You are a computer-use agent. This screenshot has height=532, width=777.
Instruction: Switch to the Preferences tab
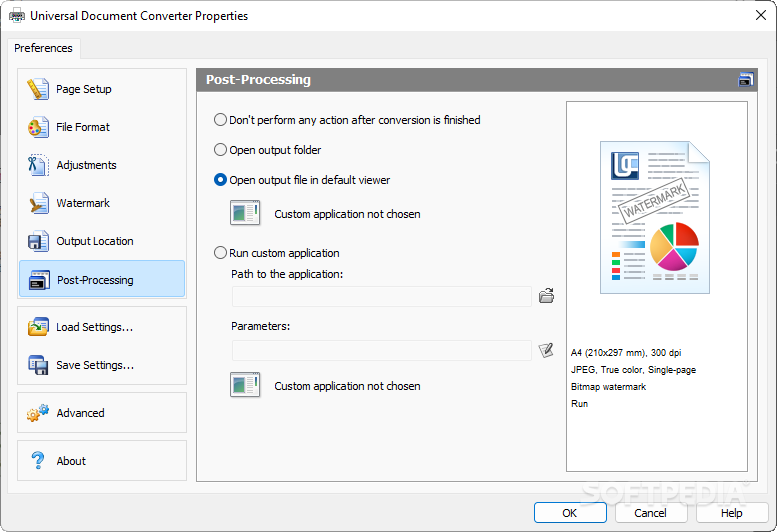(x=43, y=48)
